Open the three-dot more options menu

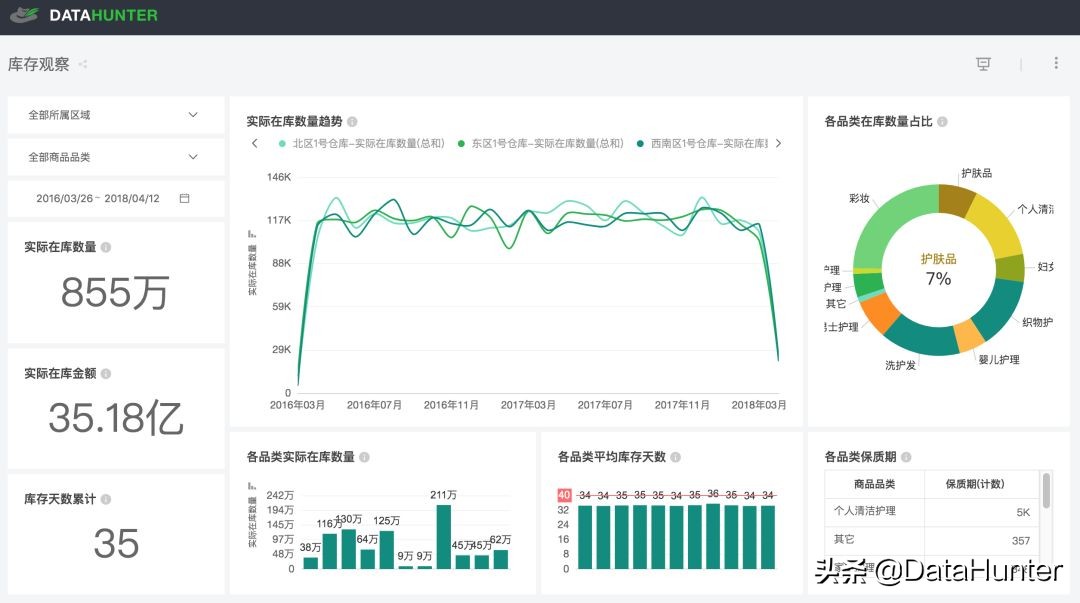coord(1056,63)
